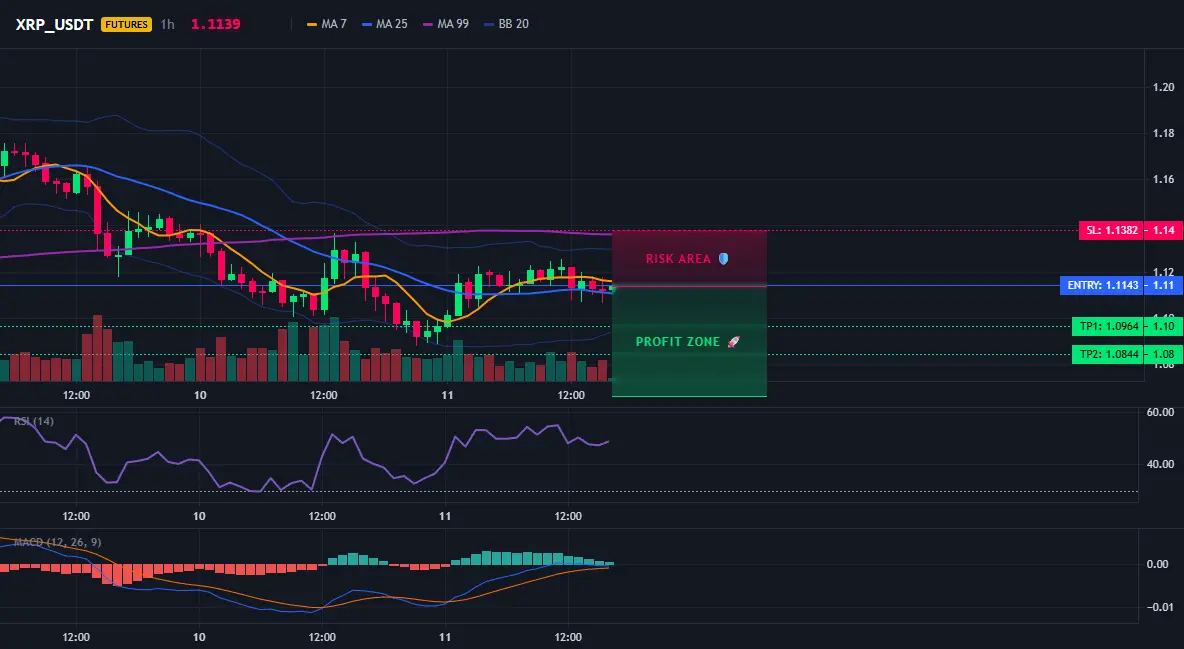Click the RSI (14) indicator label

34,421
